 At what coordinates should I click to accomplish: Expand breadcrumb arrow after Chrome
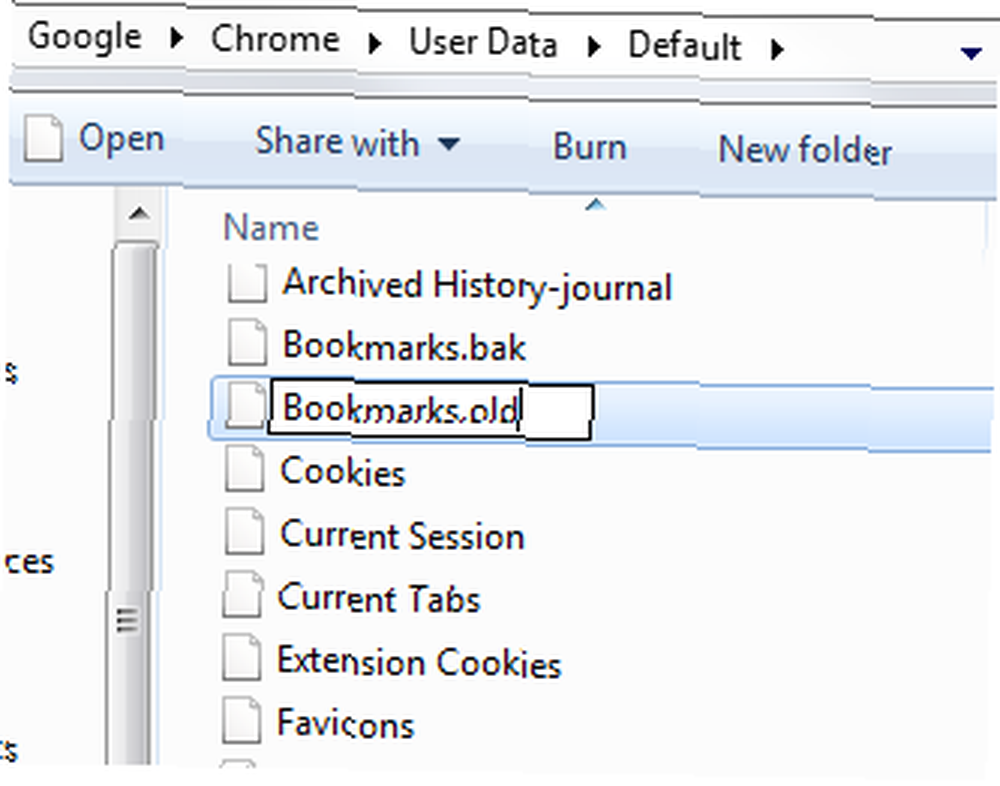pos(376,45)
